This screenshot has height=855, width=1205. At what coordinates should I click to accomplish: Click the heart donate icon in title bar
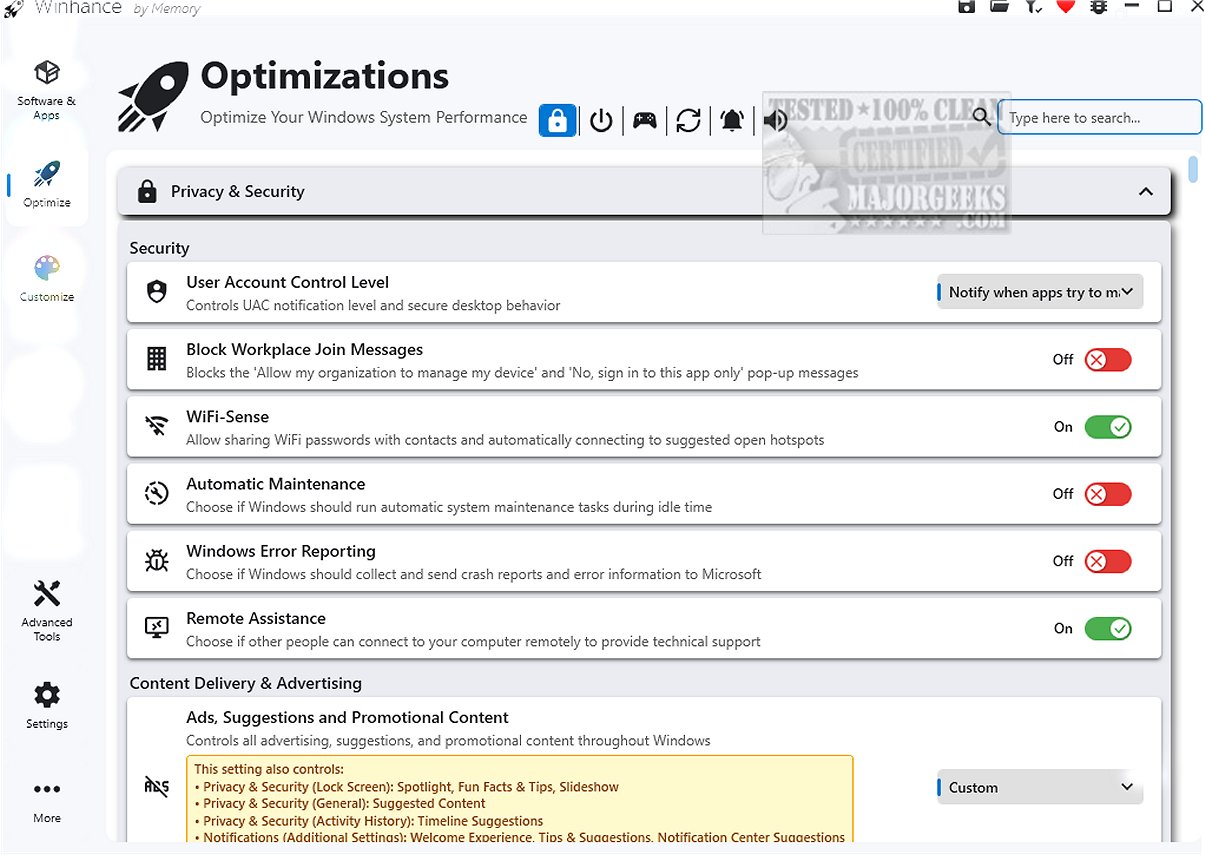(1065, 7)
